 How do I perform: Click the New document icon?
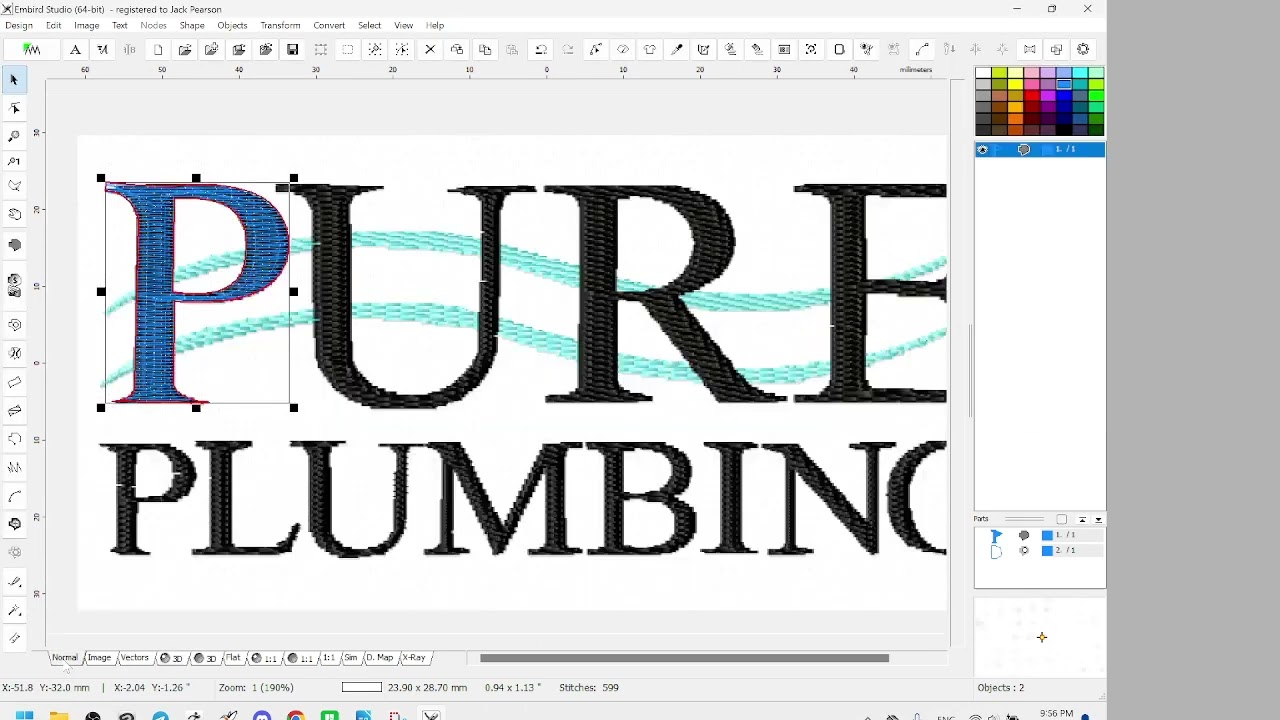point(158,49)
